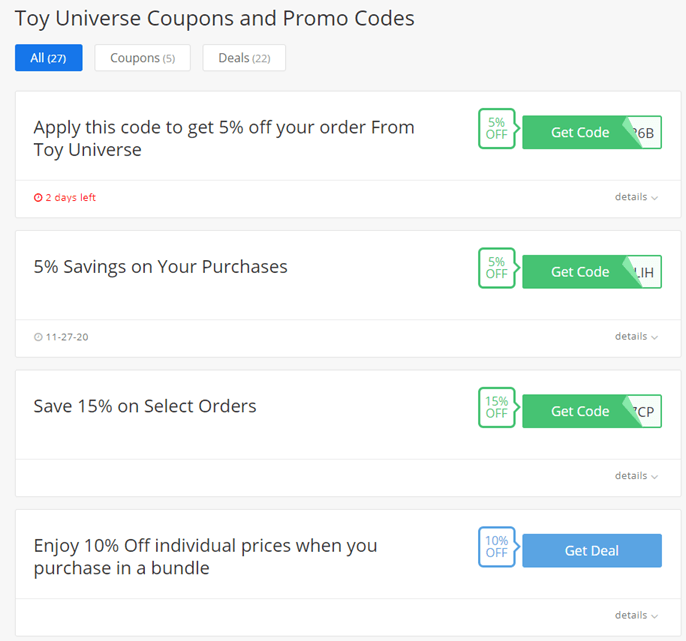This screenshot has height=641, width=686.
Task: Open the Enjoy 10% Off bundle offer title
Action: 206,557
